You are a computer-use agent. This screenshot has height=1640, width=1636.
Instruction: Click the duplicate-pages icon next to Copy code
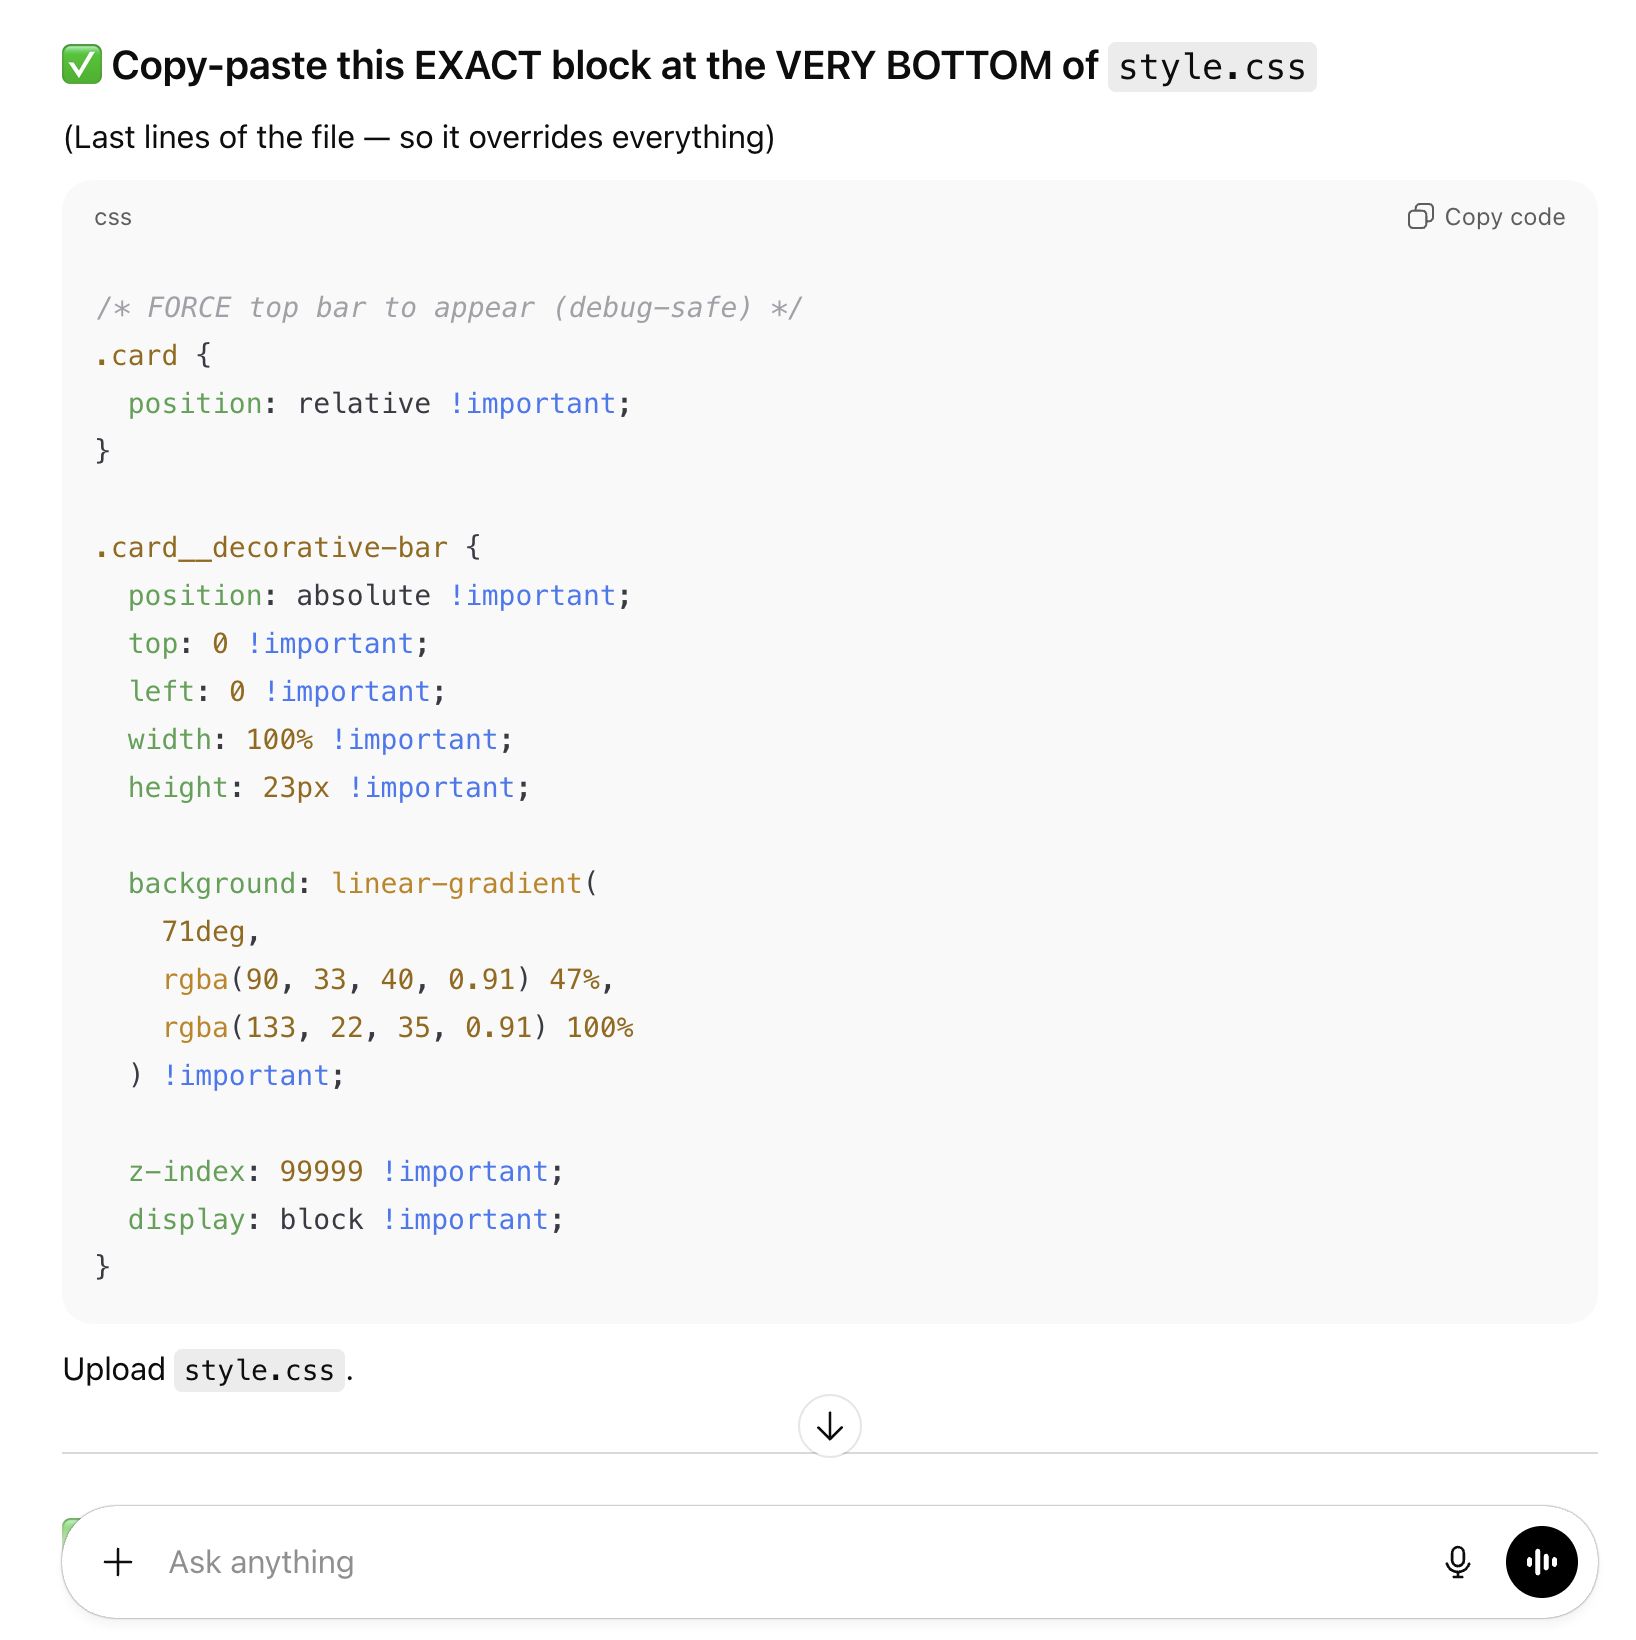1420,216
